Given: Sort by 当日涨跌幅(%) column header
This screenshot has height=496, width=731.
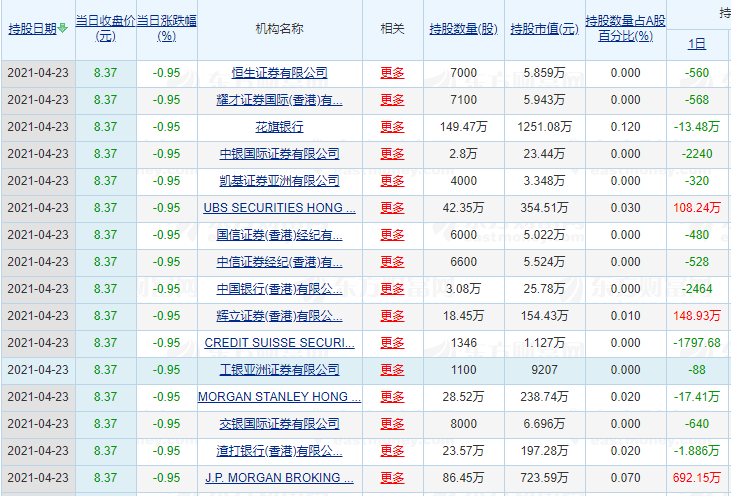Looking at the screenshot, I should point(166,28).
